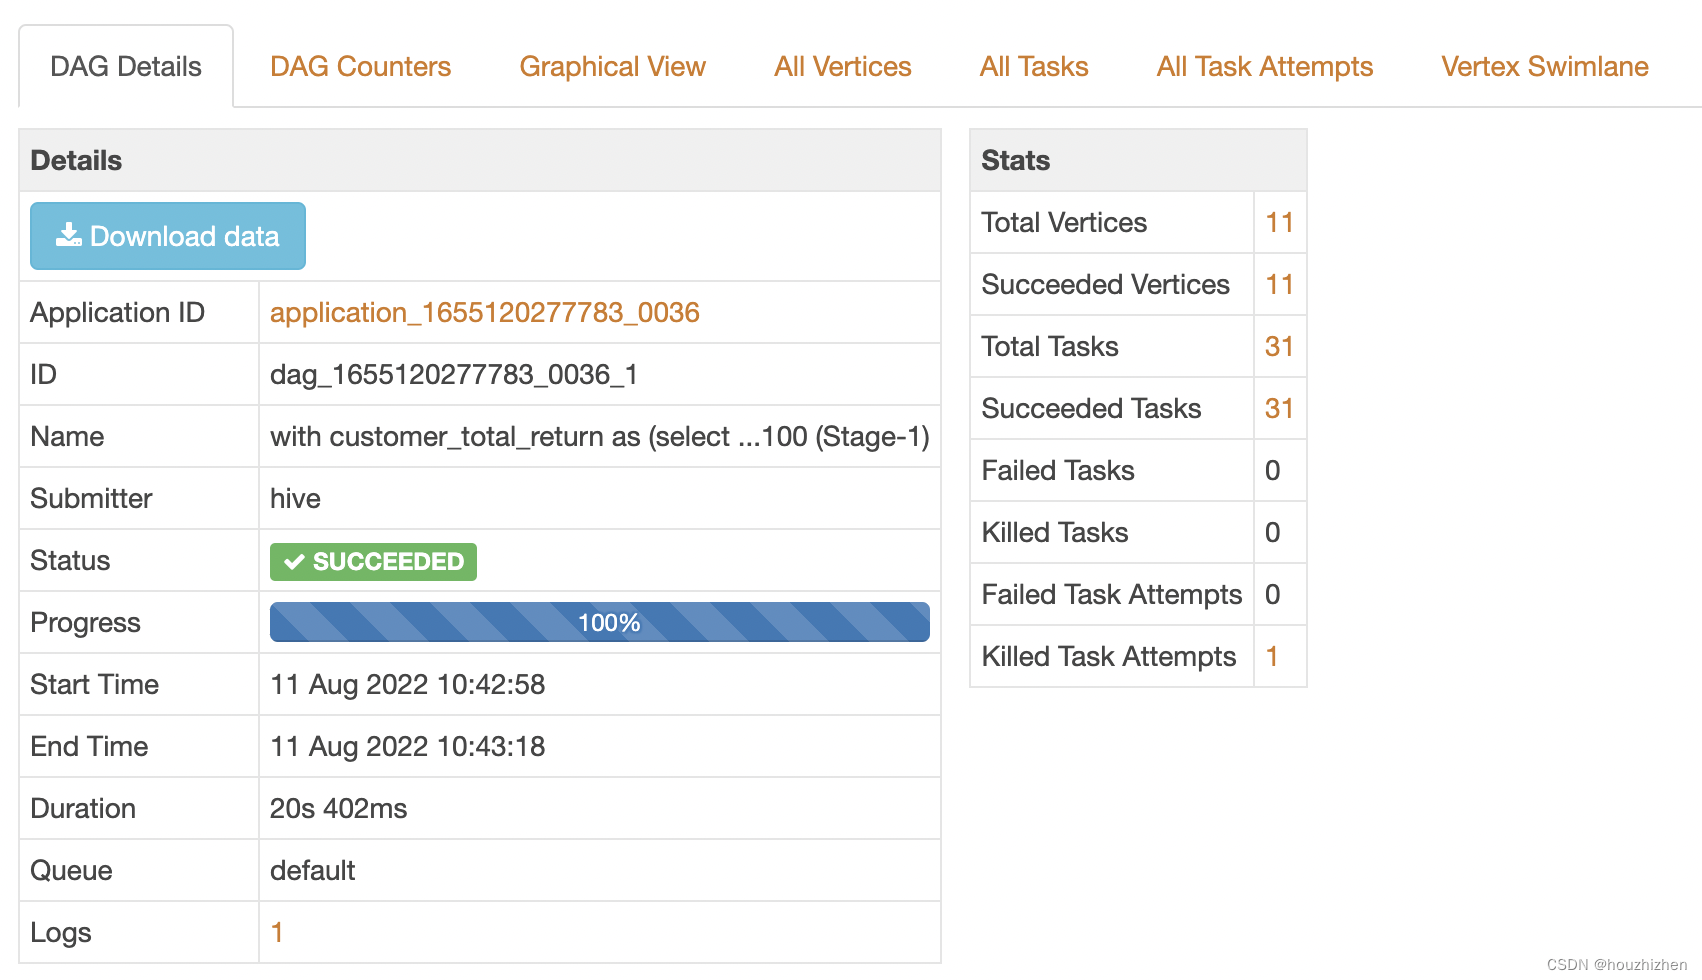Image resolution: width=1702 pixels, height=980 pixels.
Task: Click the Killed Task Attempts count
Action: click(1272, 657)
